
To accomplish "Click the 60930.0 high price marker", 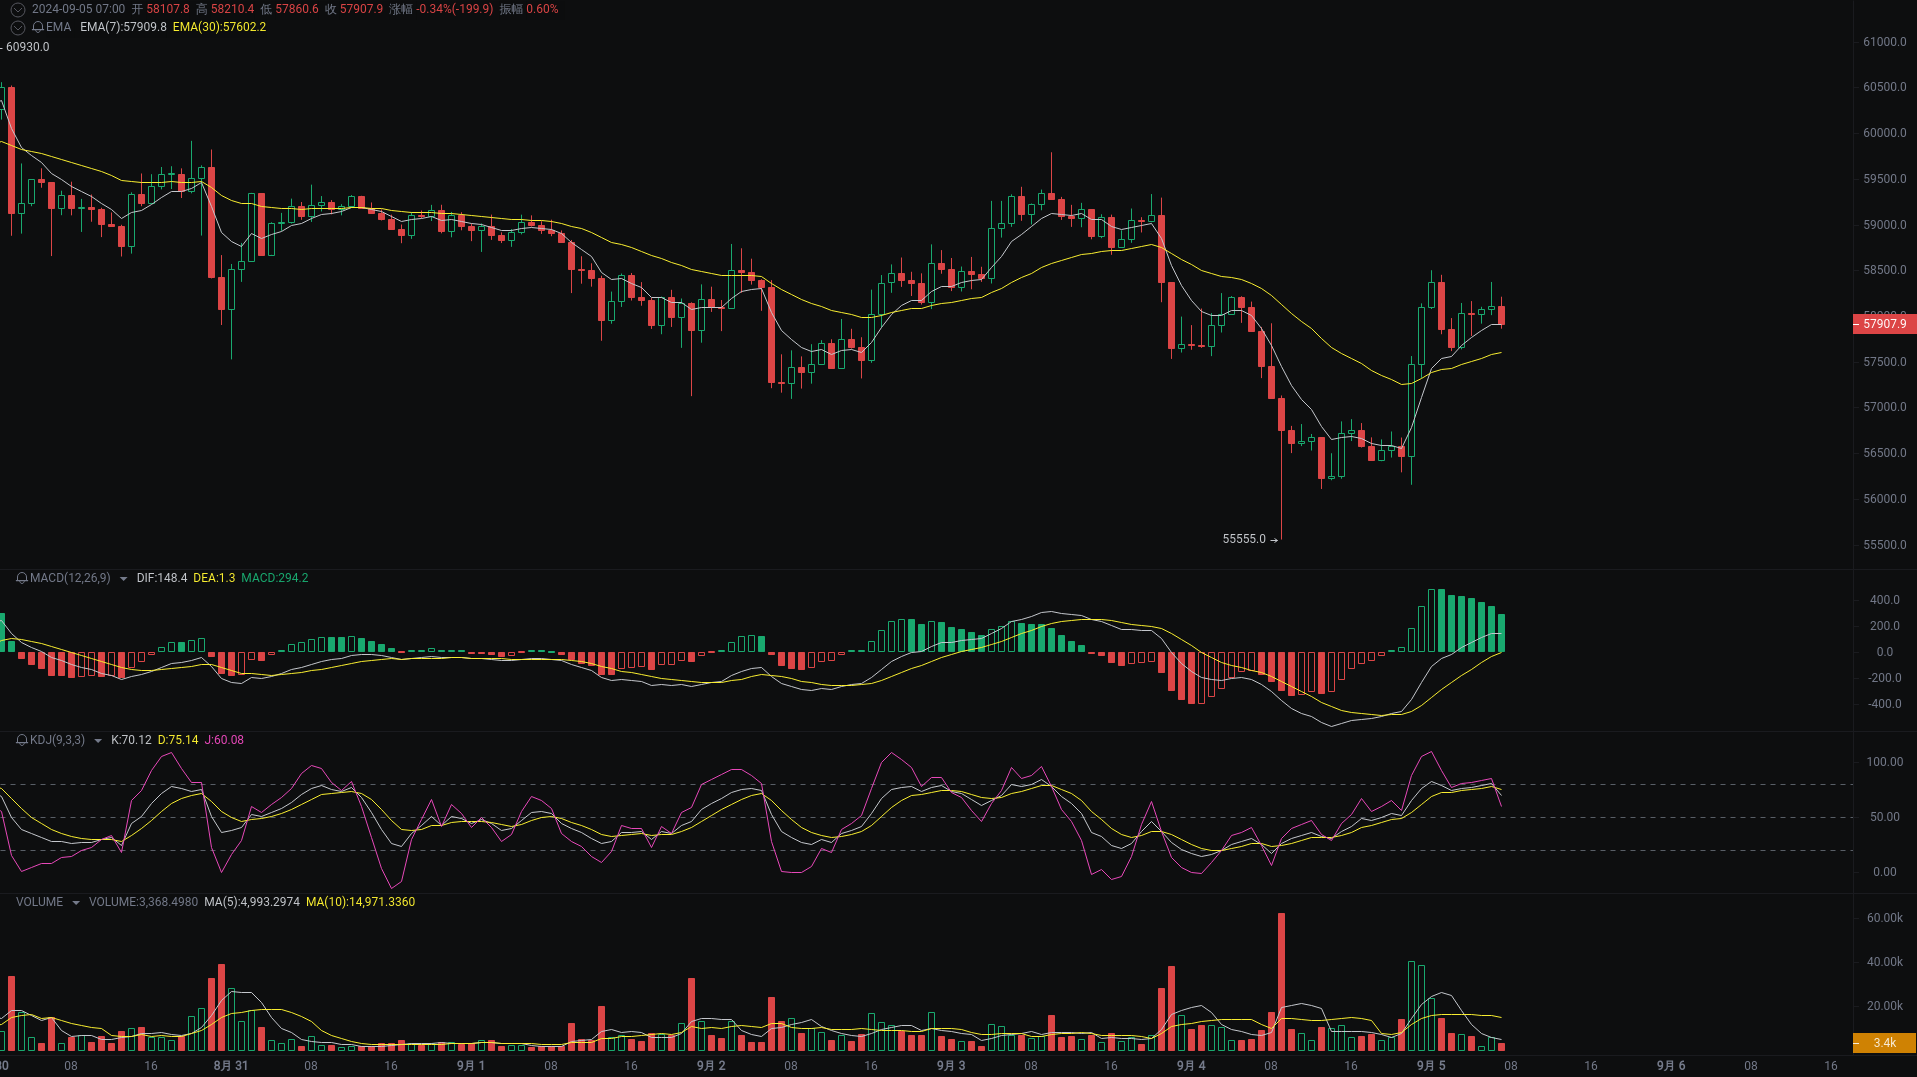I will pyautogui.click(x=28, y=47).
